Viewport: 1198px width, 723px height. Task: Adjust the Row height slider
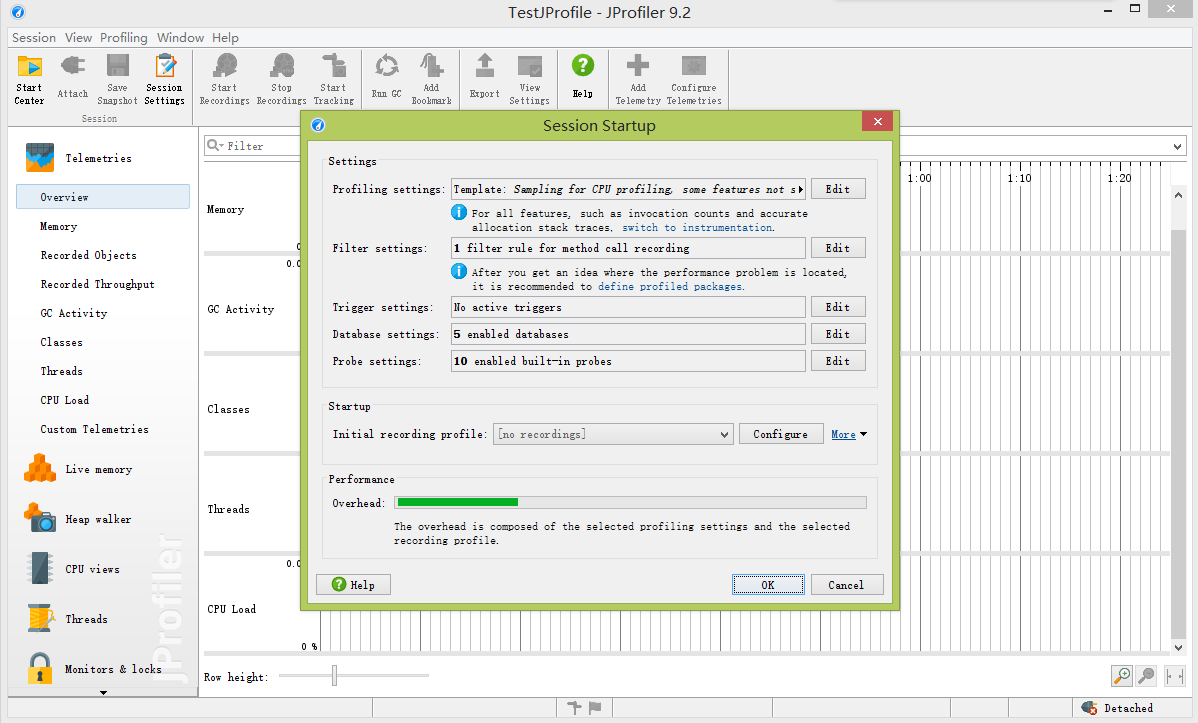click(x=334, y=676)
